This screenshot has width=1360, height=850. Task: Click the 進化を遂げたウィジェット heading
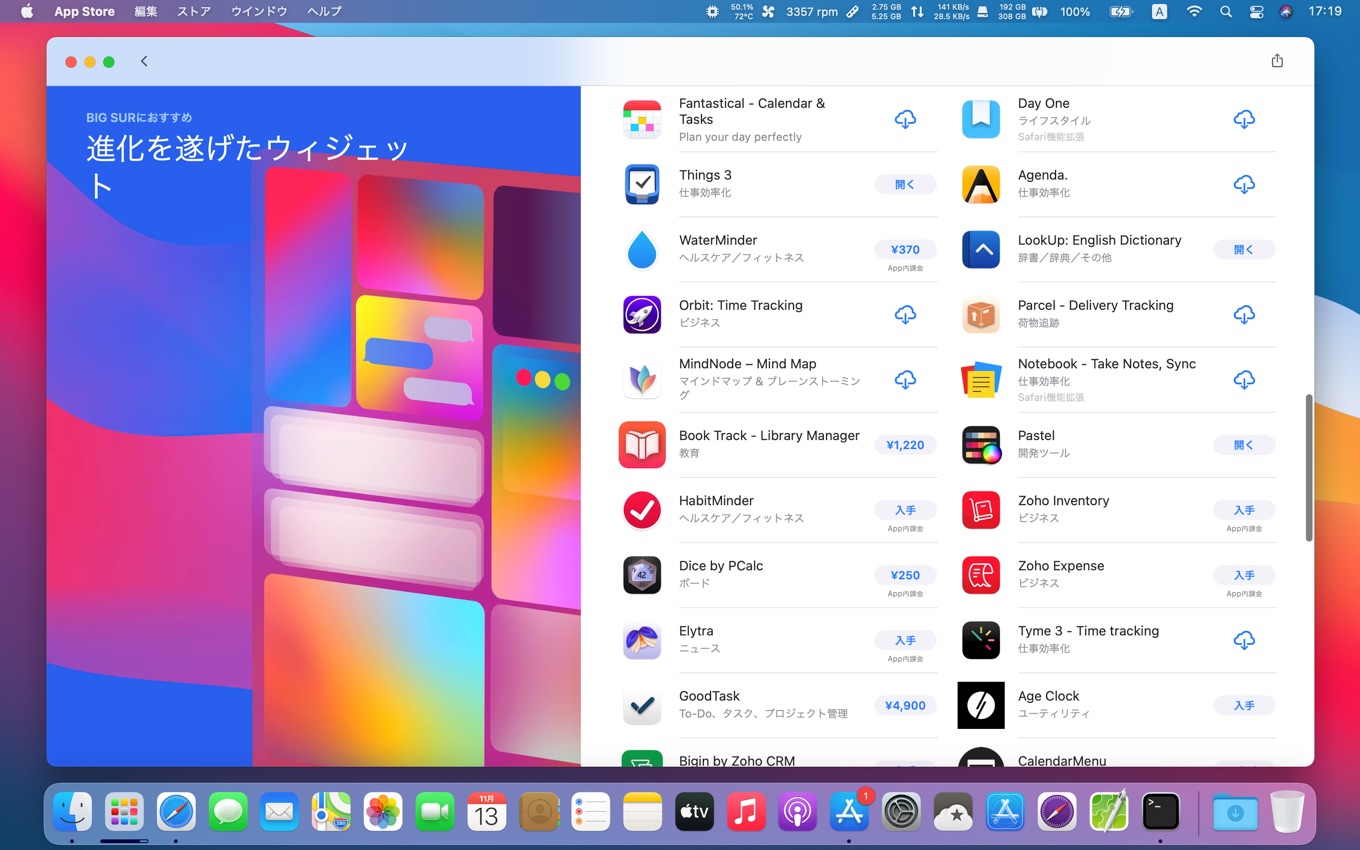(248, 166)
